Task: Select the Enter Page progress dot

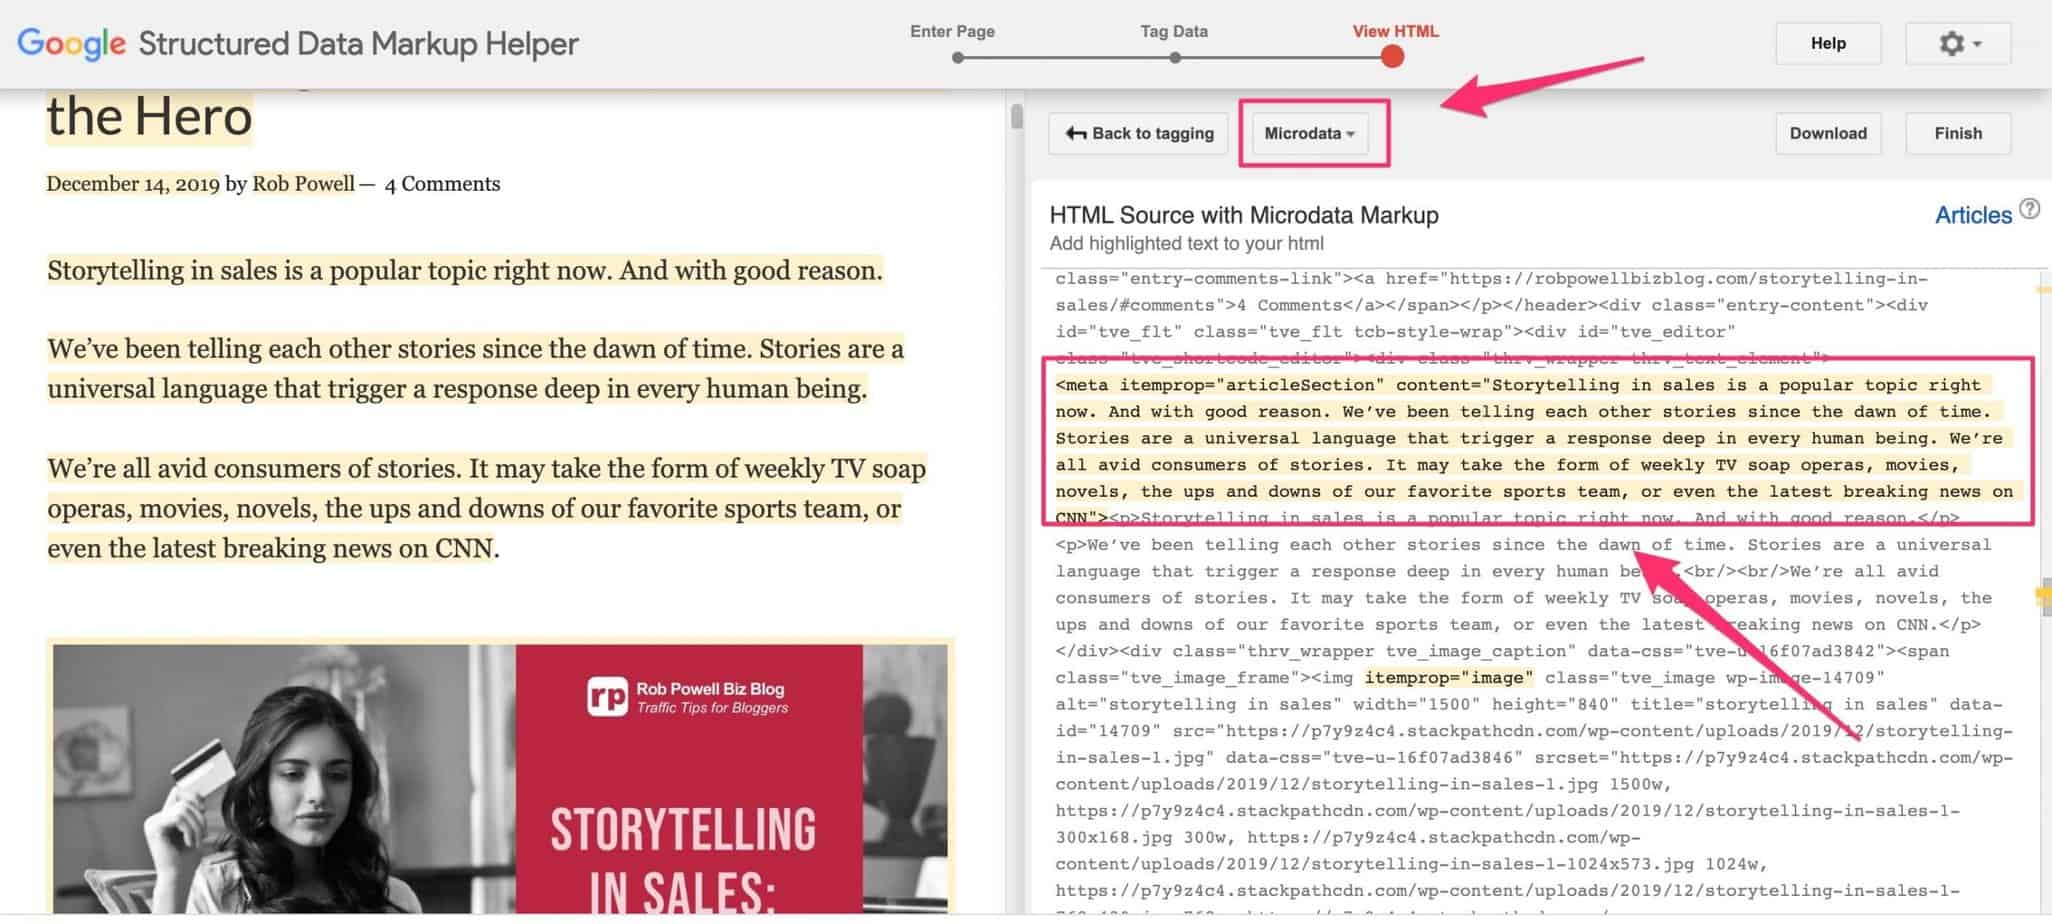Action: point(958,57)
